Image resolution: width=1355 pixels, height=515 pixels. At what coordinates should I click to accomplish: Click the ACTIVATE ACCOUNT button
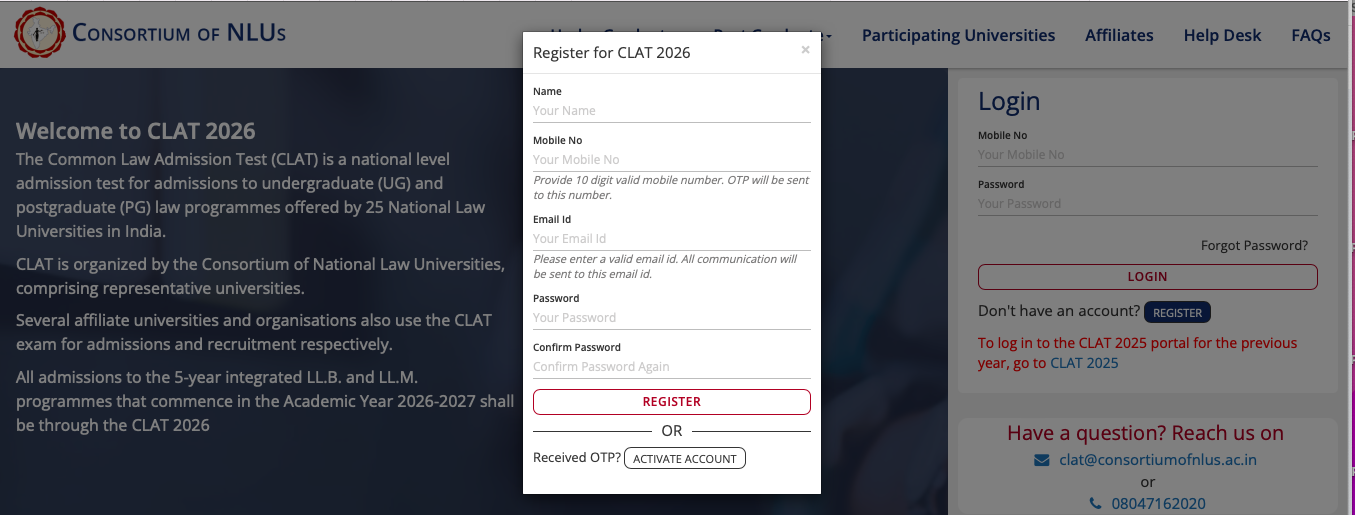[685, 459]
